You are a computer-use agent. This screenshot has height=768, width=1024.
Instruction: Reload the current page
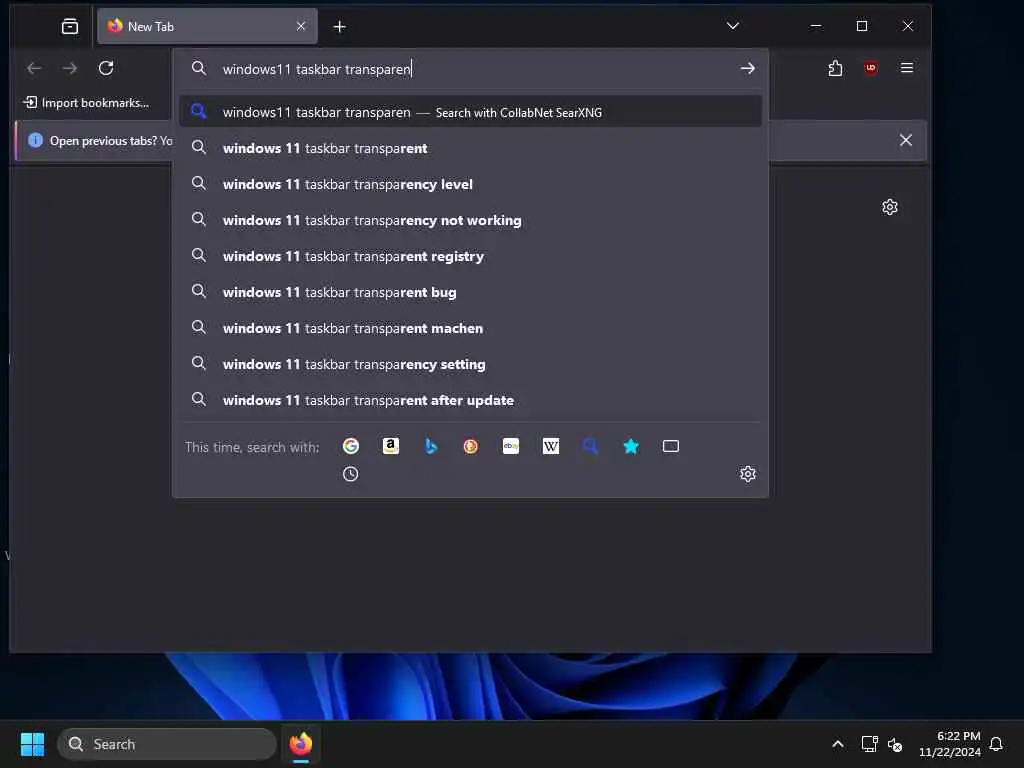pyautogui.click(x=106, y=68)
